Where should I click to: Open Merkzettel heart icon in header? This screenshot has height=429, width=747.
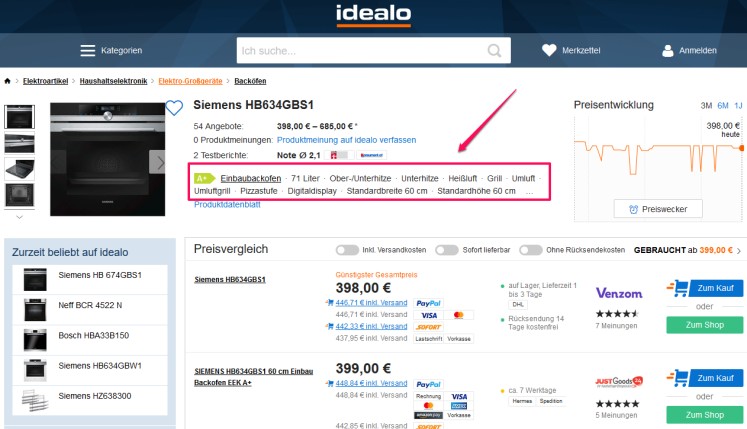(x=549, y=50)
